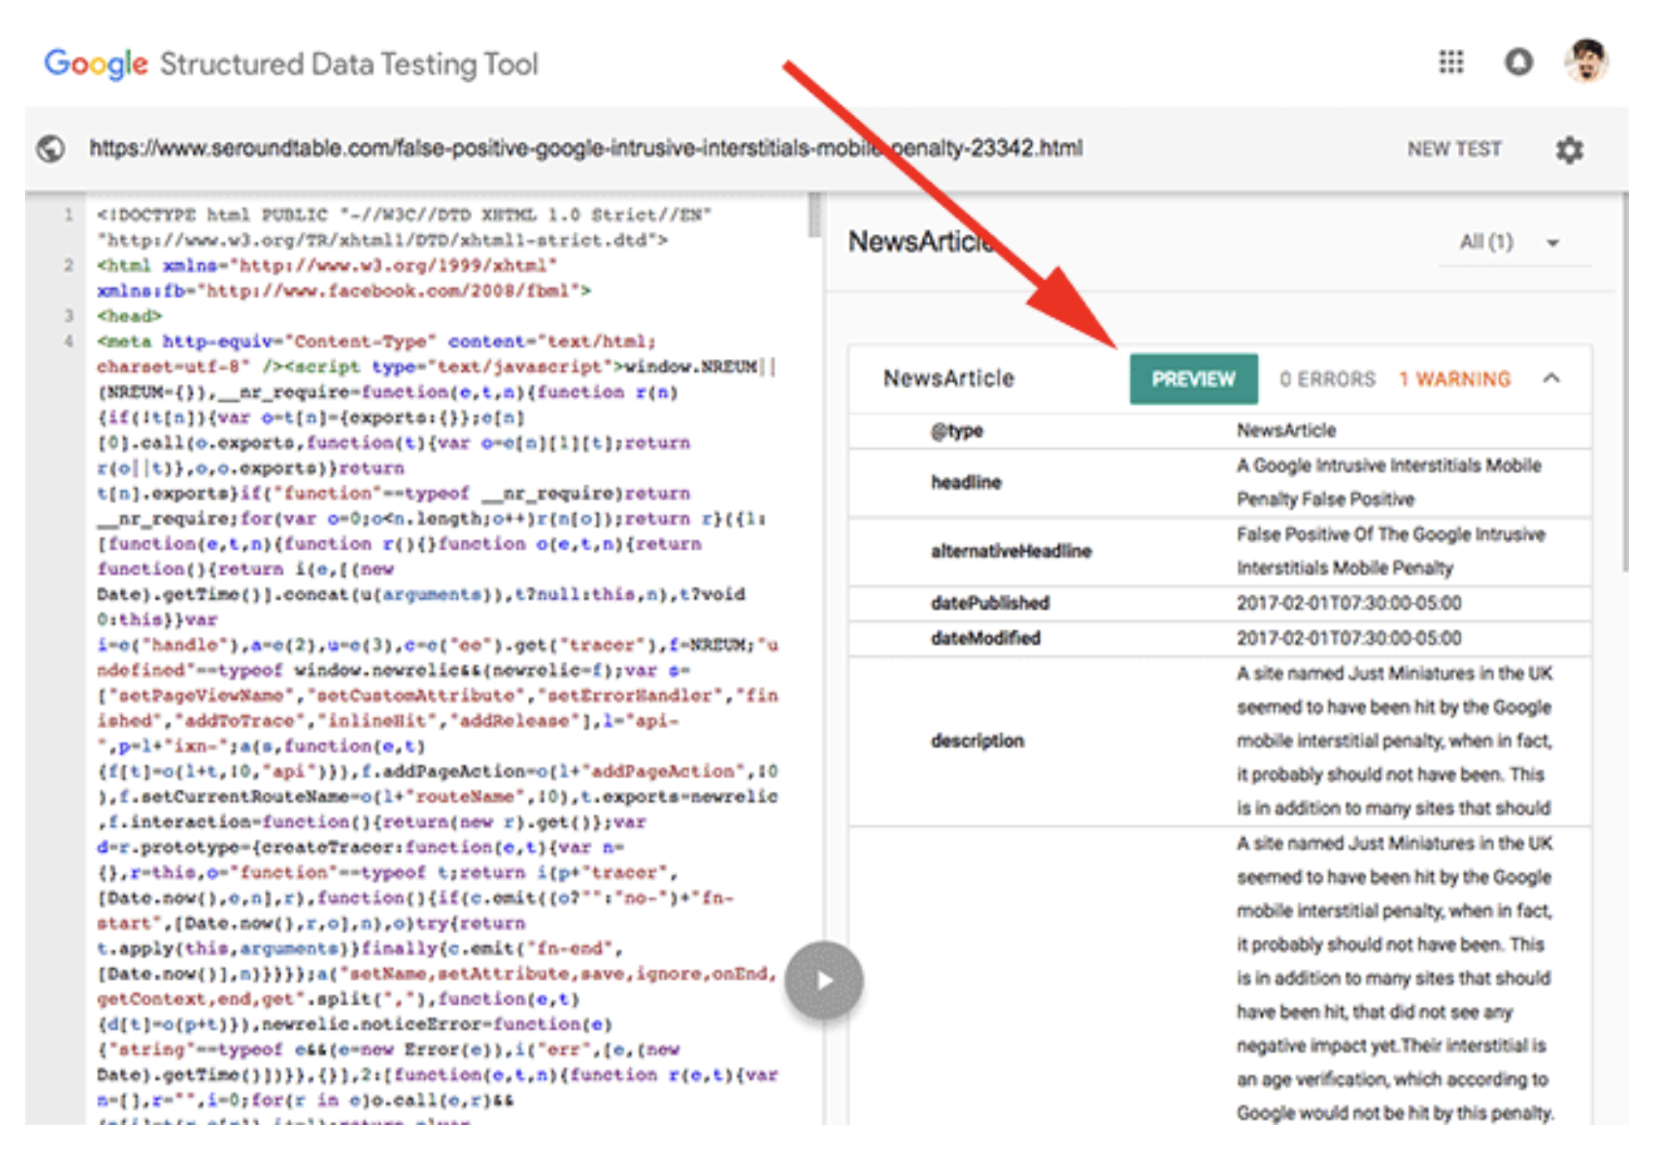Click the datePublished value 2017-02-01T07:30:00-05:00
The height and width of the screenshot is (1168, 1656).
(1349, 603)
